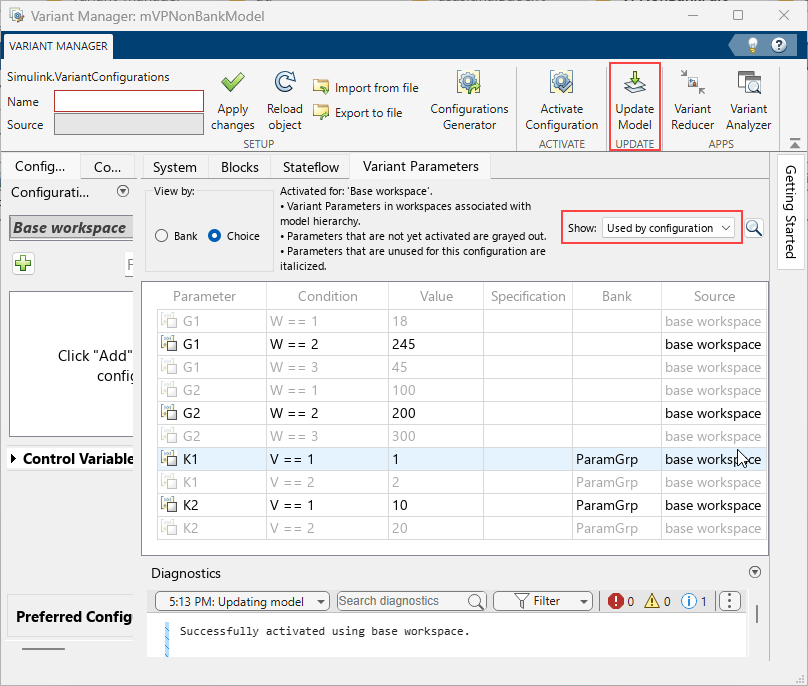
Task: Select the Base workspace configuration
Action: (71, 228)
